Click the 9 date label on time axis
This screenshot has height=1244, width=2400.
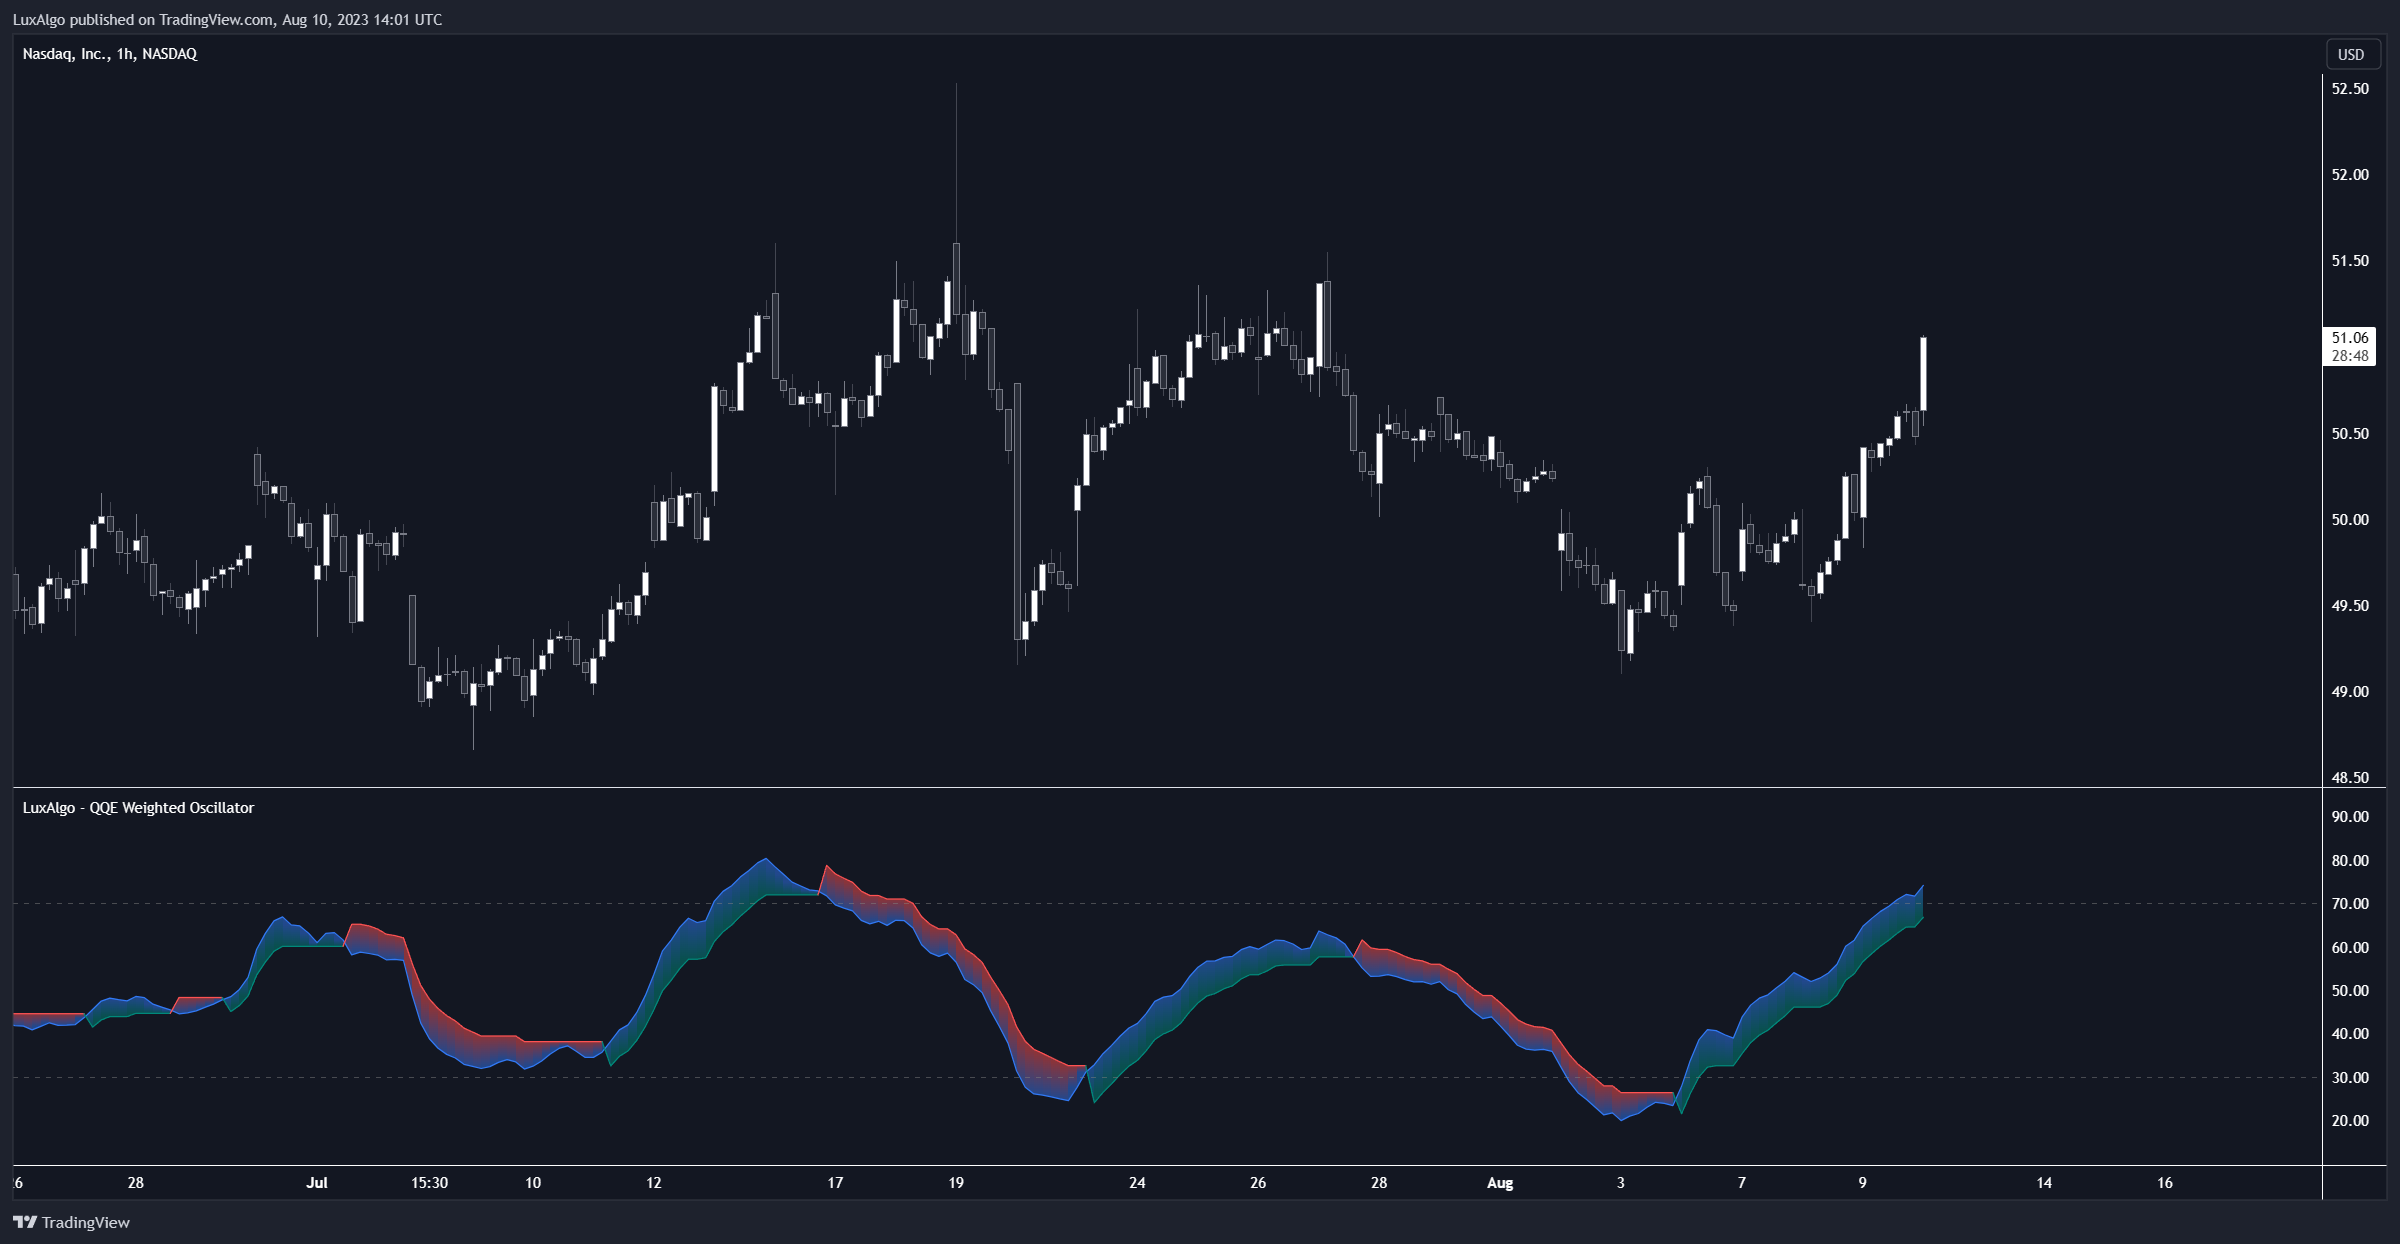[1862, 1183]
